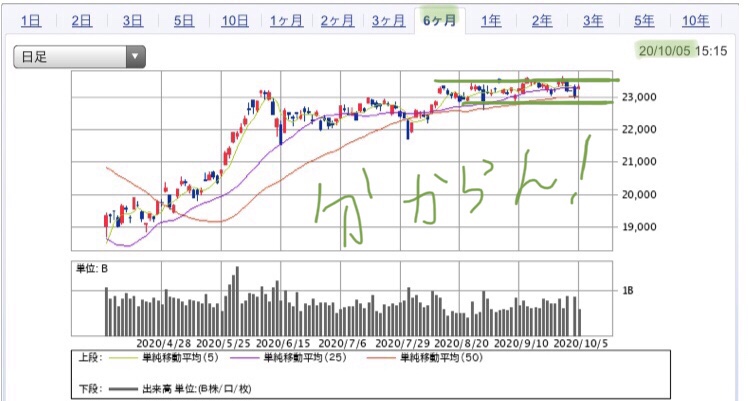This screenshot has height=401, width=748.
Task: Choose the 1ヶ月 tab
Action: pyautogui.click(x=286, y=20)
